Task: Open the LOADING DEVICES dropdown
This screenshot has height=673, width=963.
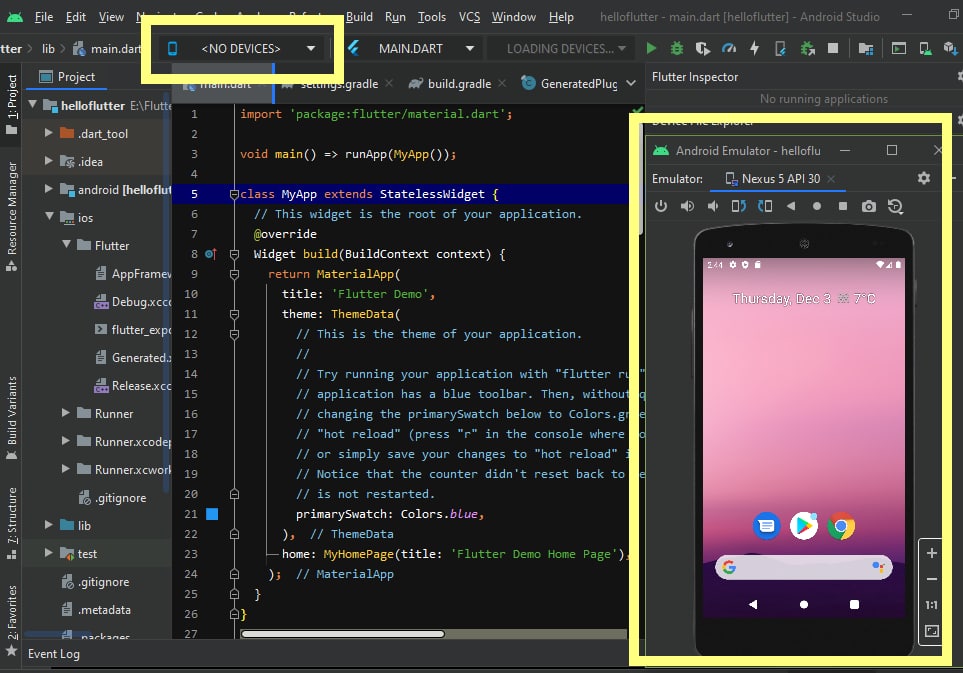Action: pyautogui.click(x=559, y=49)
